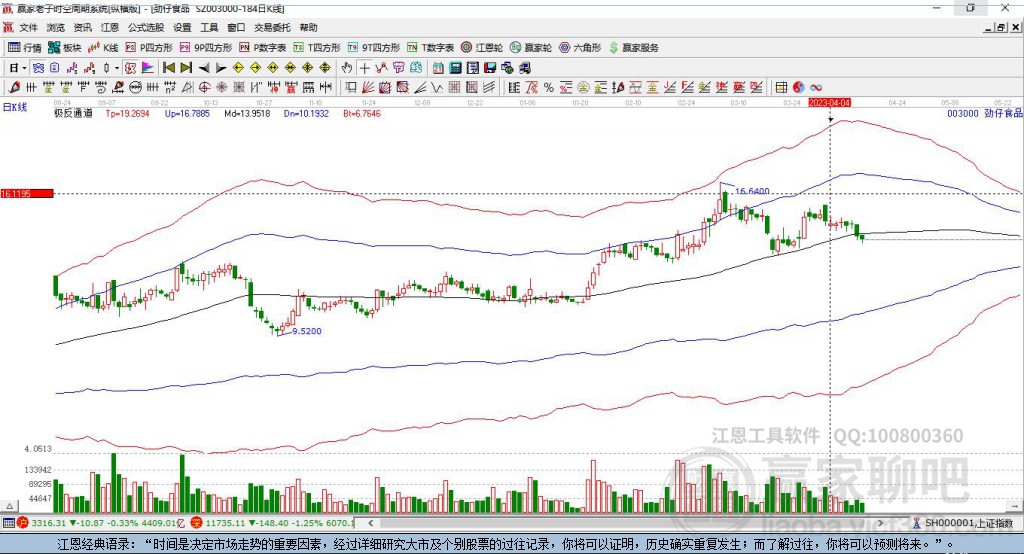Image resolution: width=1024 pixels, height=554 pixels.
Task: Open the 六角形 hexagon tool
Action: point(580,48)
